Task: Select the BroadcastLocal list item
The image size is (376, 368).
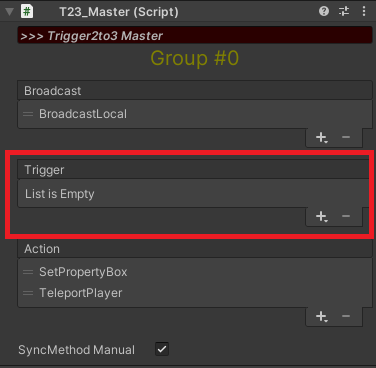Action: [x=195, y=114]
